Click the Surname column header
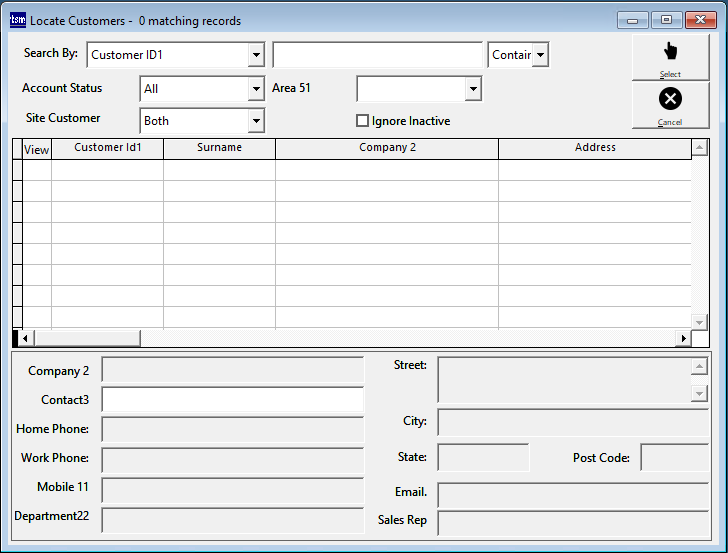 (x=219, y=148)
